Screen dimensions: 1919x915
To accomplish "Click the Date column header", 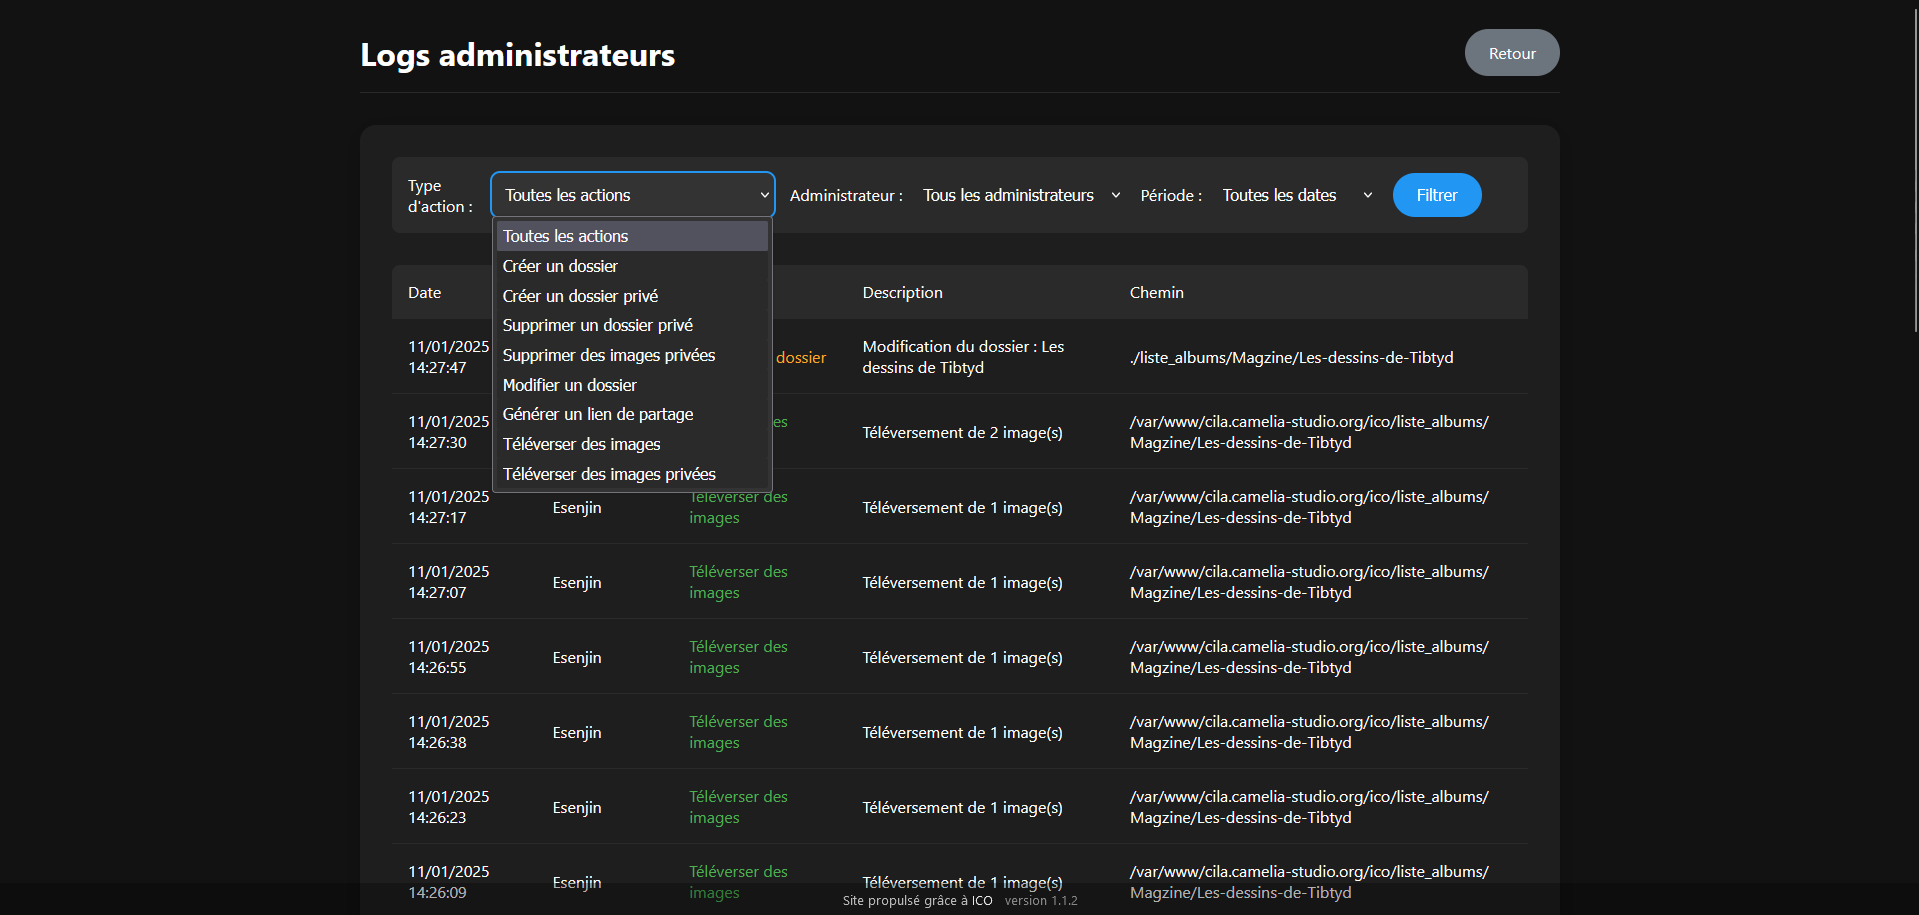I will (x=424, y=292).
